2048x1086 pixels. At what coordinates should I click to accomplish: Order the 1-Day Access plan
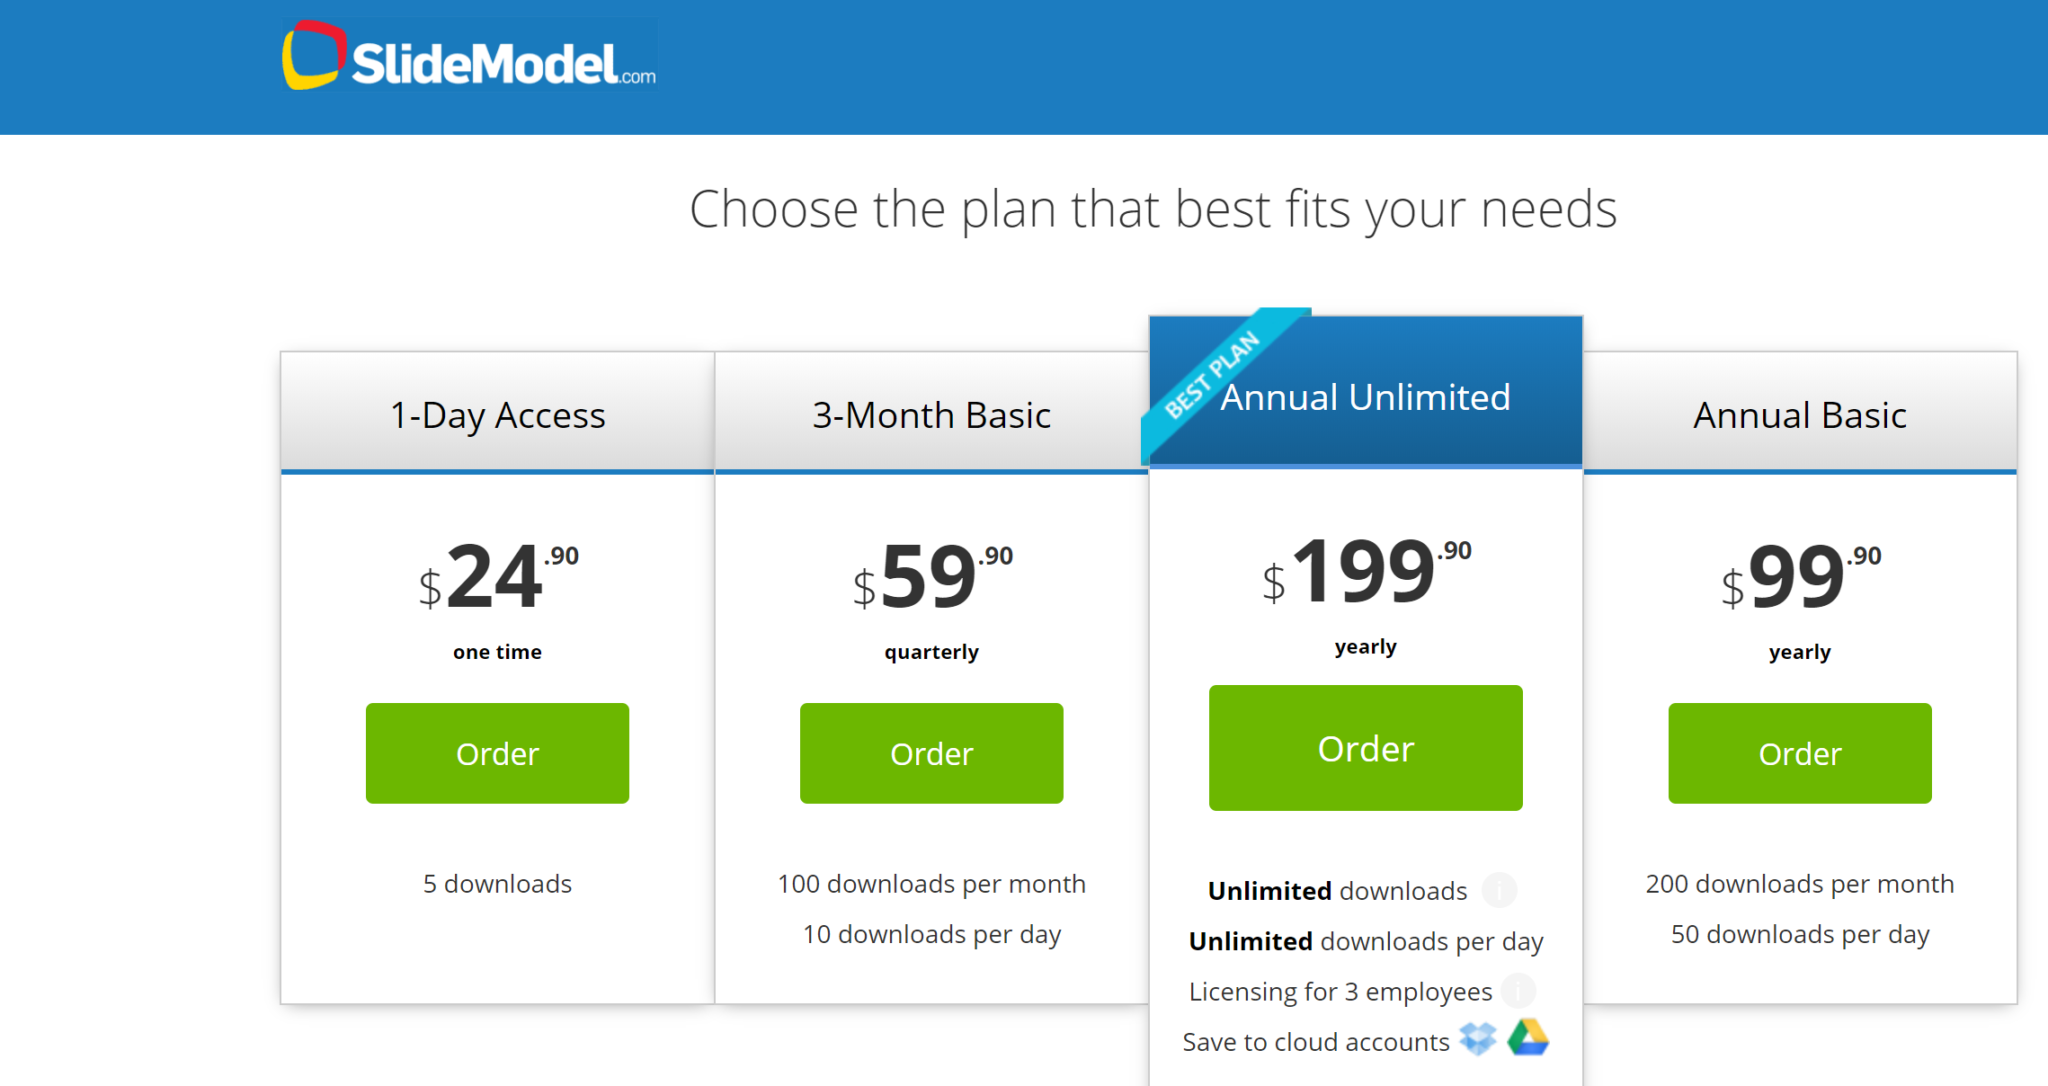(x=497, y=753)
